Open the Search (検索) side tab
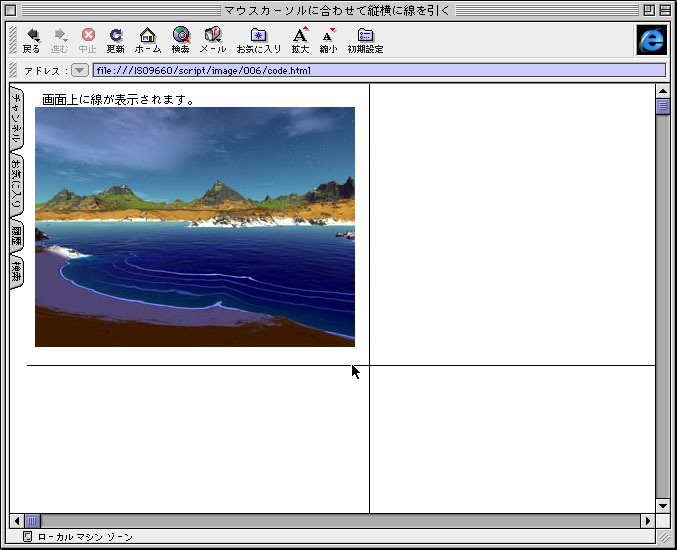Viewport: 677px width, 550px height. [16, 273]
